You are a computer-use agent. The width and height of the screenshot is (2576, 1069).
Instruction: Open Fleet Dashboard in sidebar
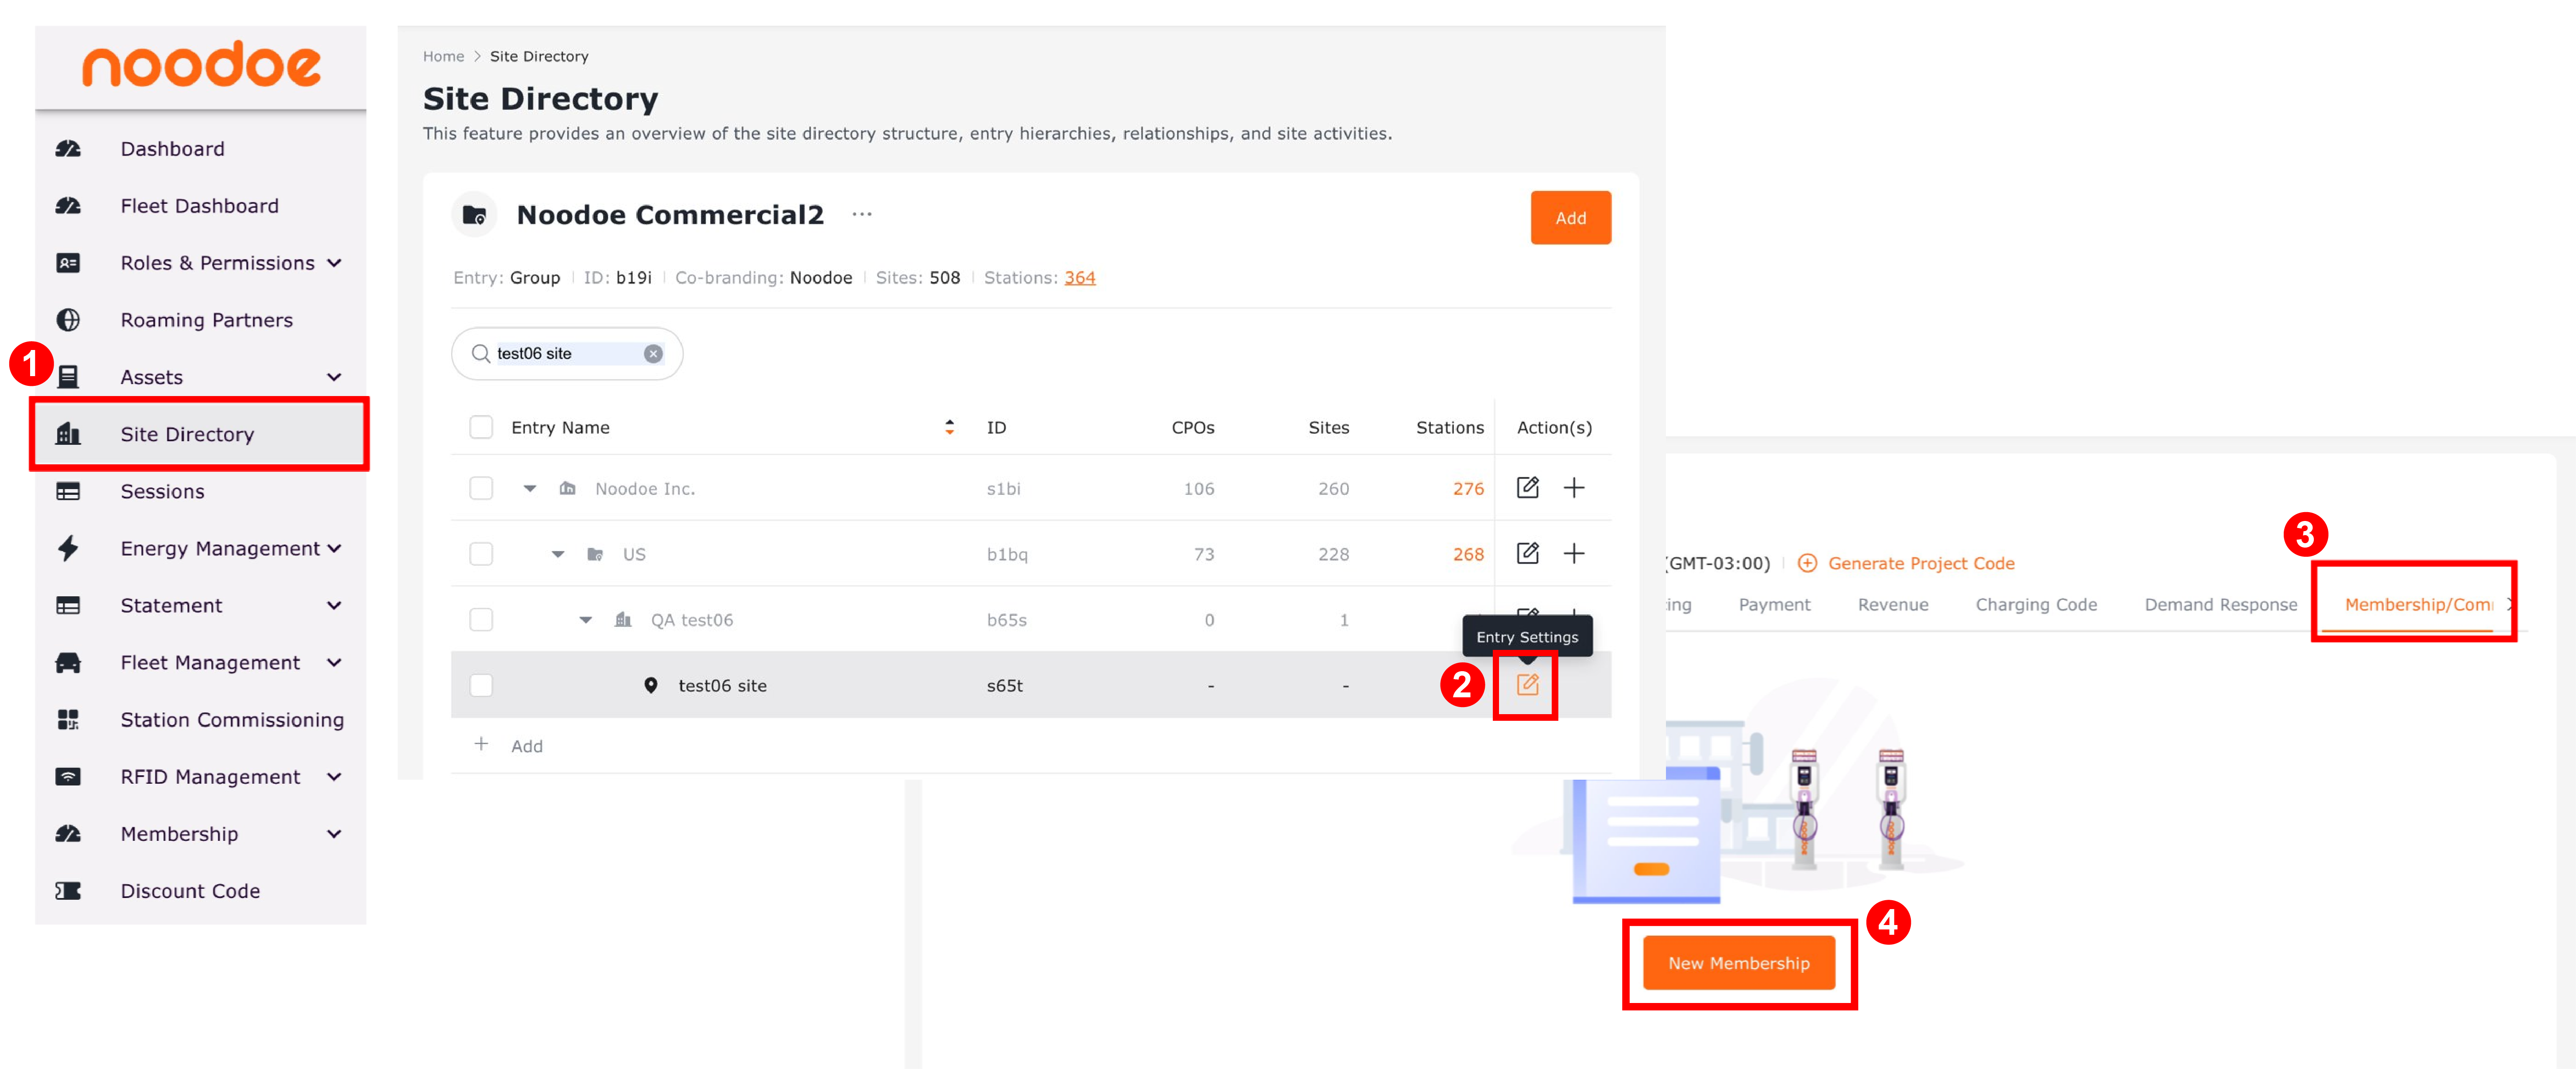tap(199, 206)
